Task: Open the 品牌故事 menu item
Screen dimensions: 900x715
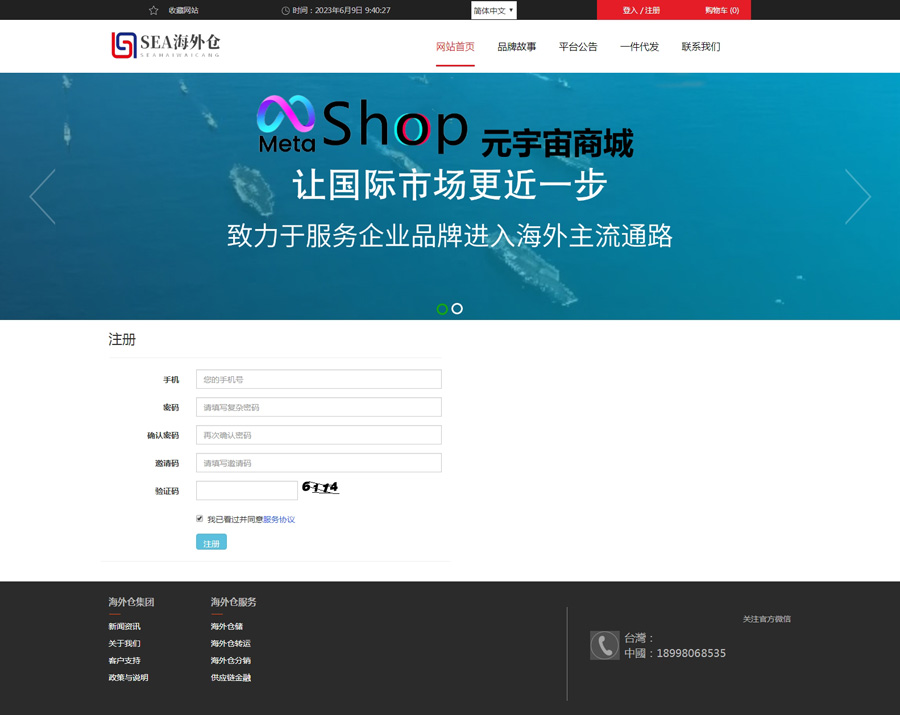Action: (516, 47)
